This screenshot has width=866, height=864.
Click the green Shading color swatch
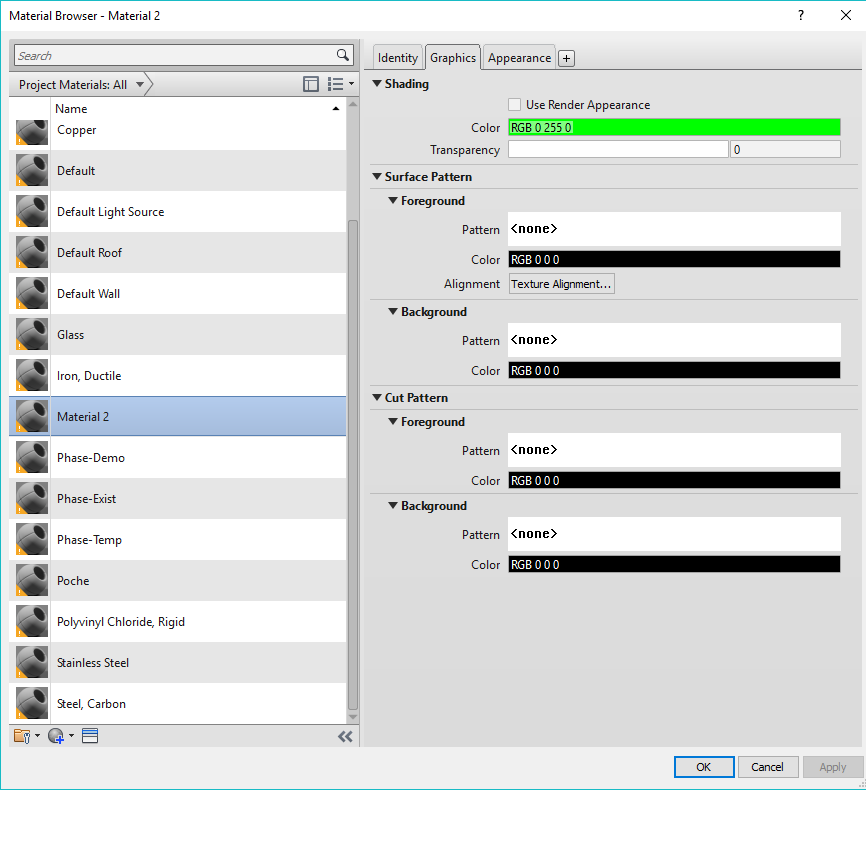pos(674,127)
